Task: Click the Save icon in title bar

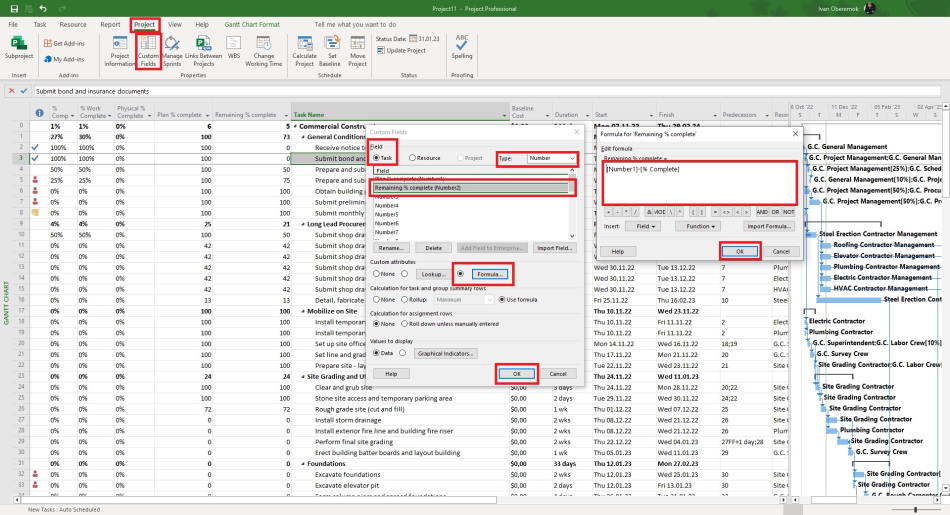Action: tap(14, 8)
